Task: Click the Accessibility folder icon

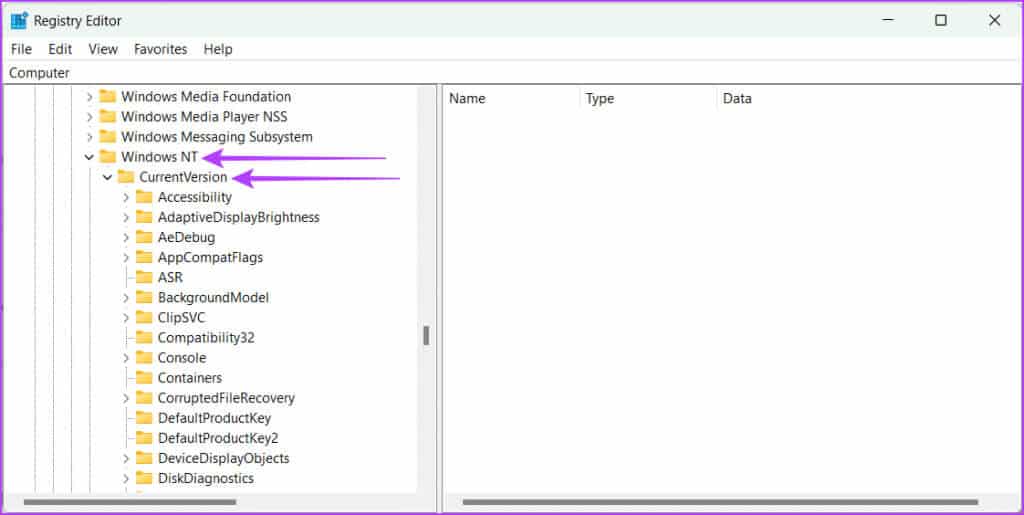Action: (144, 197)
